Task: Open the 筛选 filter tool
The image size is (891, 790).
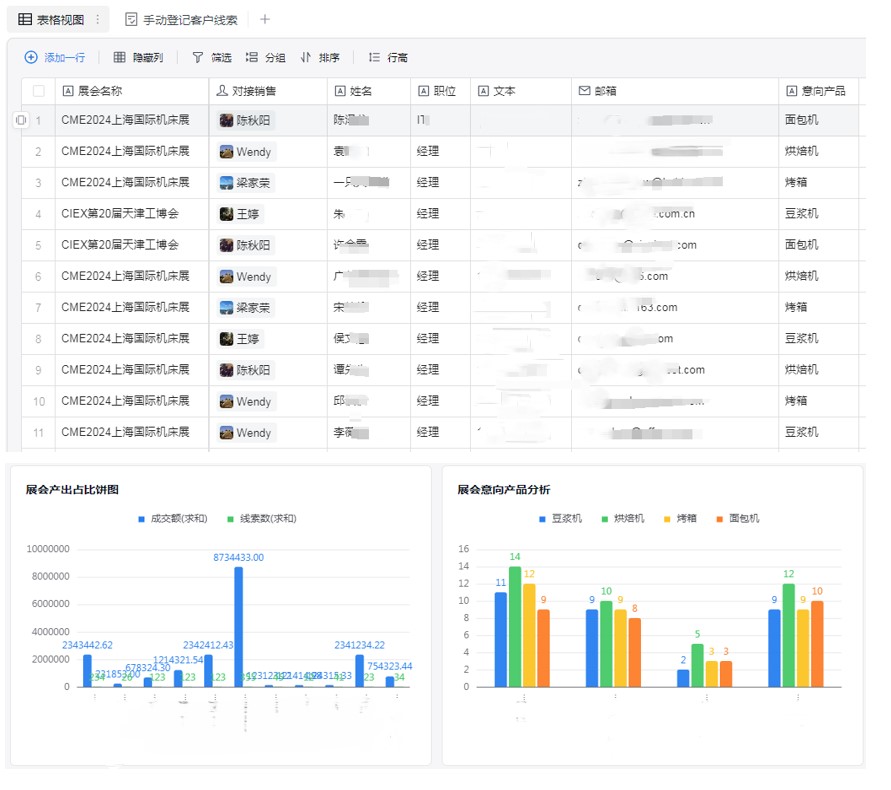Action: coord(211,58)
